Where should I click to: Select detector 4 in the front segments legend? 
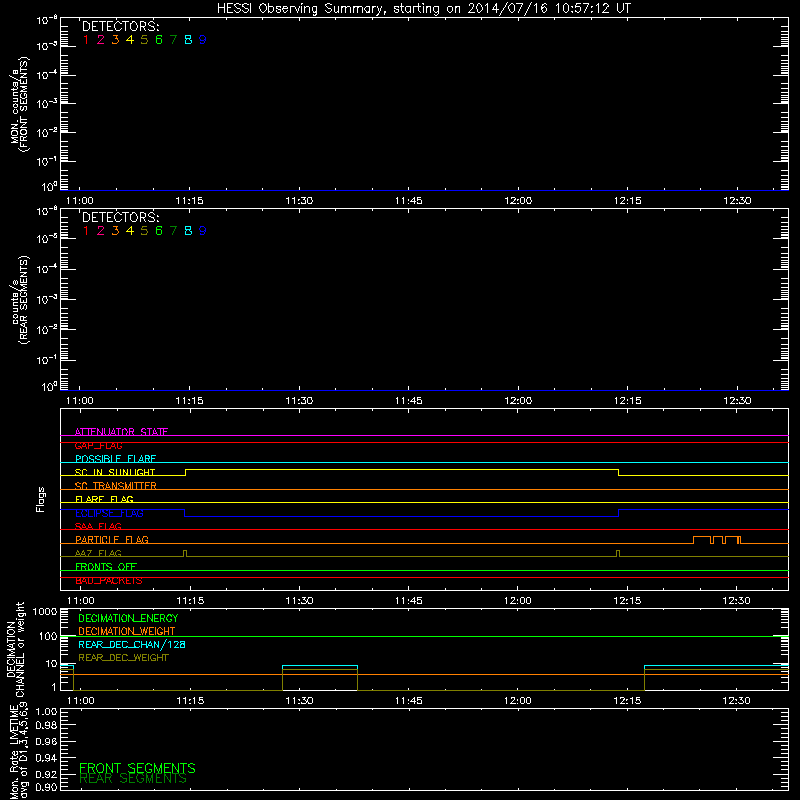pyautogui.click(x=130, y=40)
